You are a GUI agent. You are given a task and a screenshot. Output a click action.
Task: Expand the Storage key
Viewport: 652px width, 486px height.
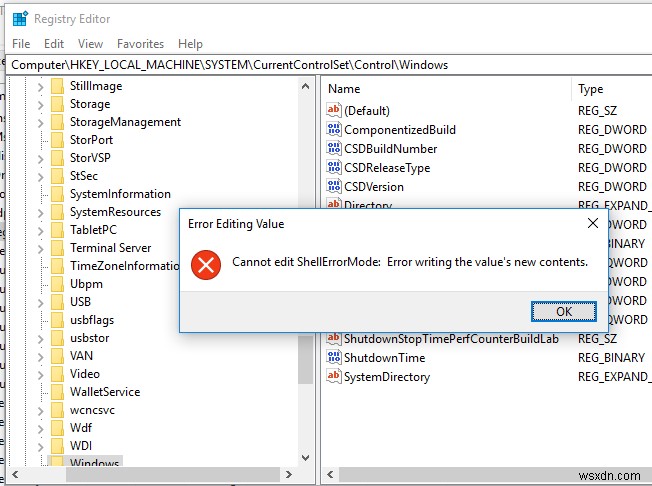40,105
